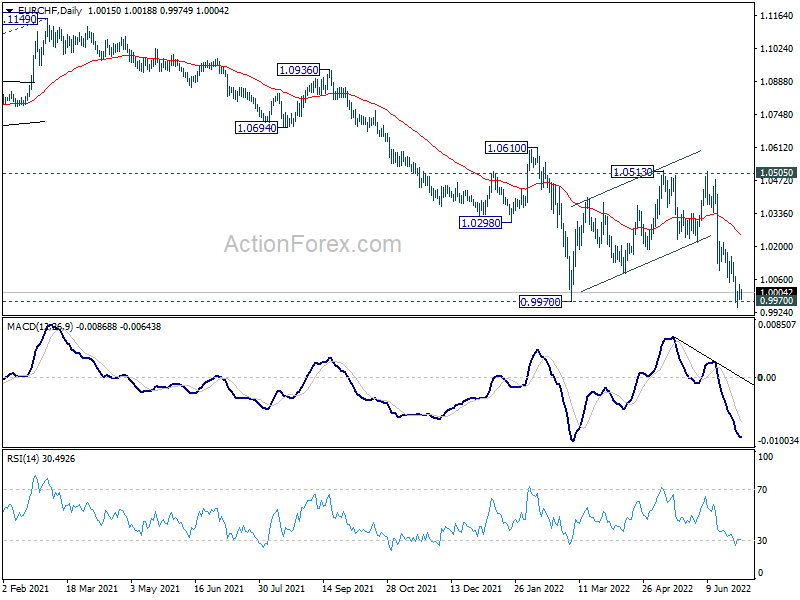Click the 1.11640 price axis value

(x=777, y=16)
